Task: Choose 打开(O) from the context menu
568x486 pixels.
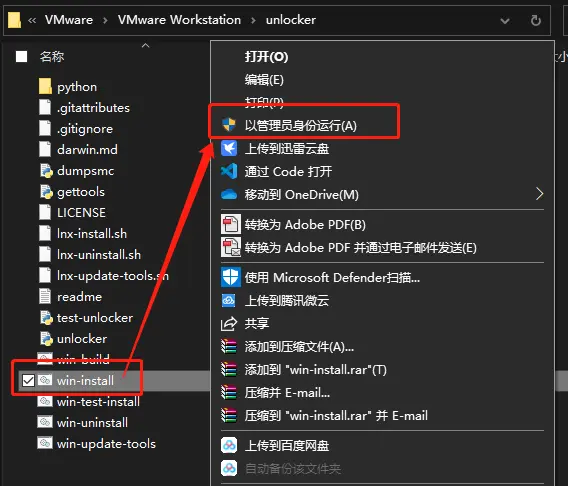Action: (266, 57)
